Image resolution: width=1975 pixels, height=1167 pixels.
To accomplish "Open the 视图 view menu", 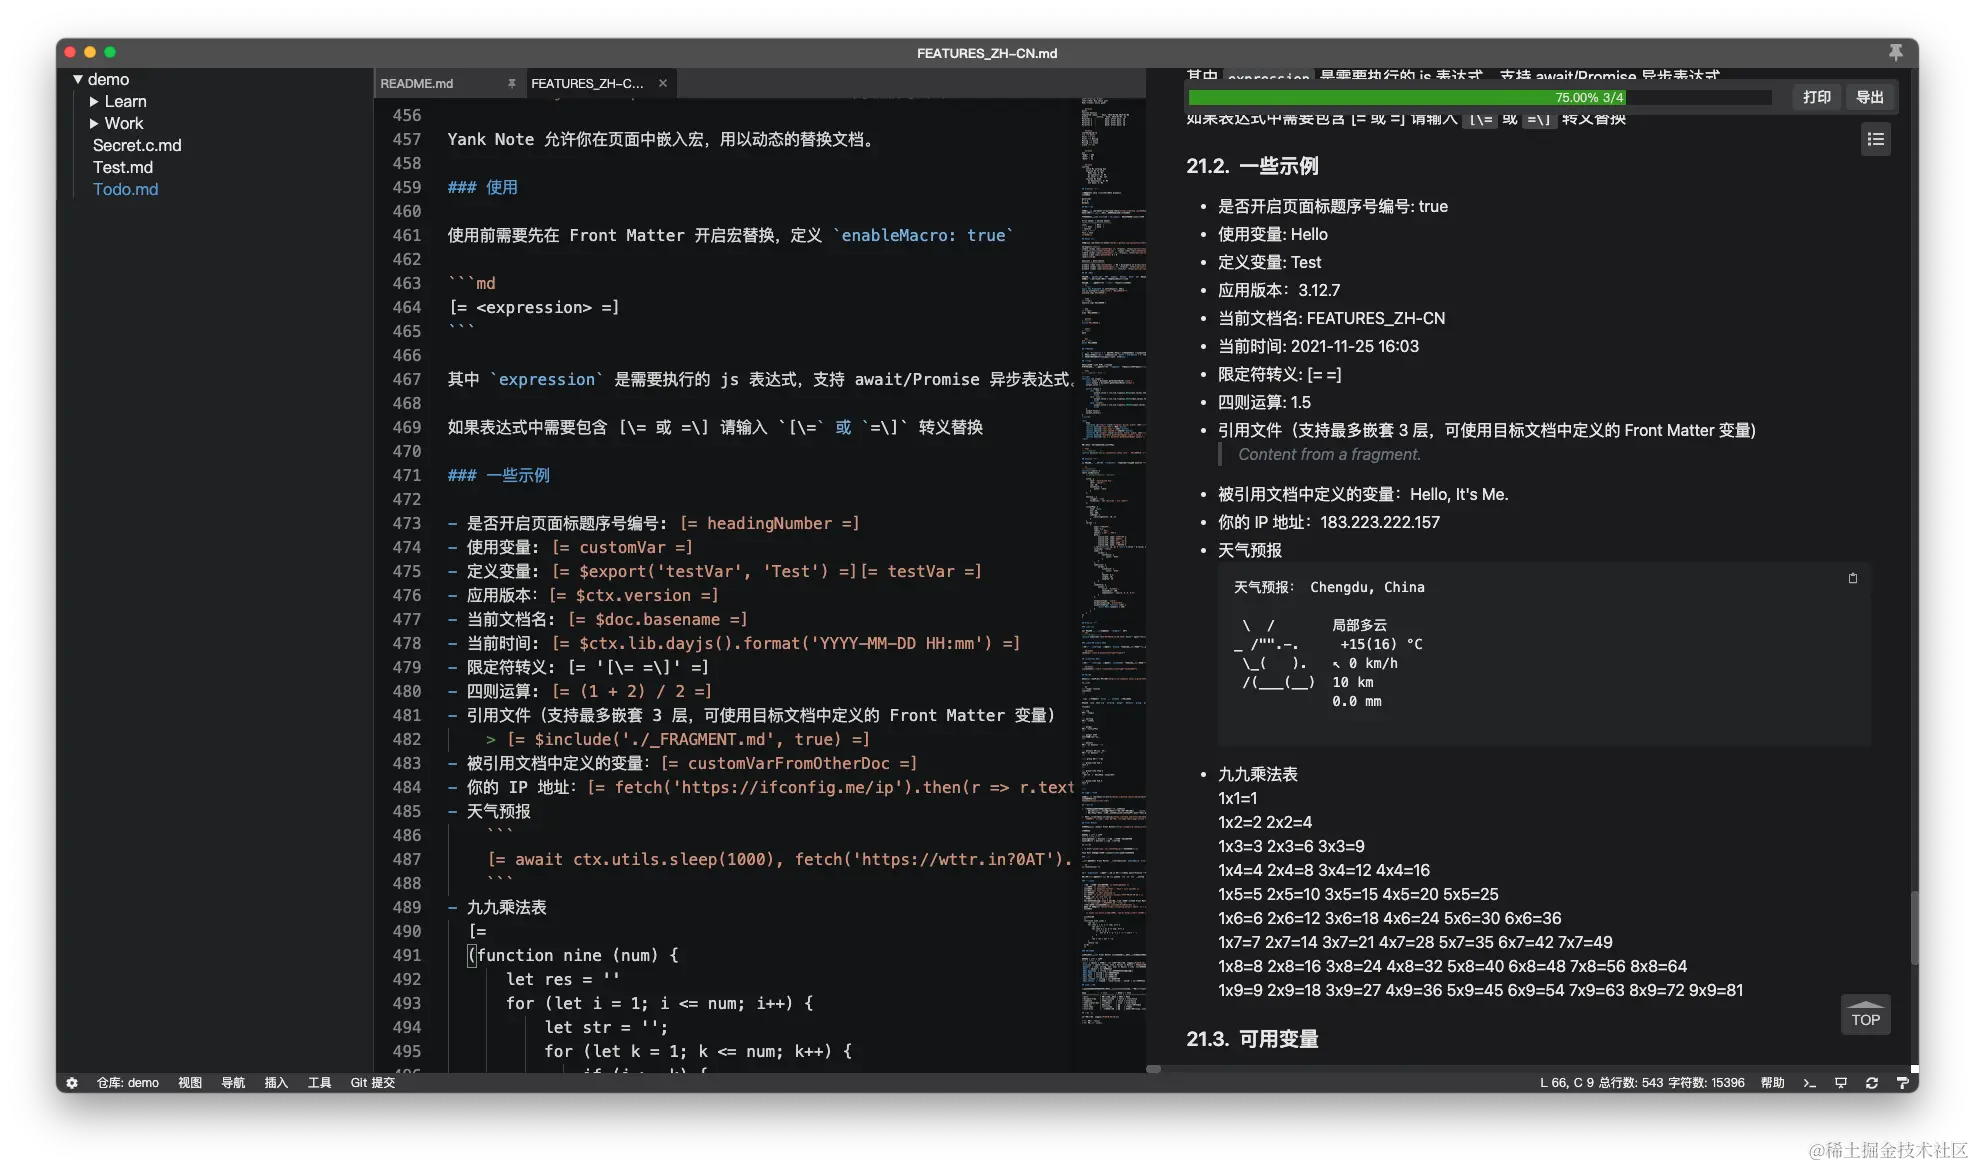I will (190, 1083).
